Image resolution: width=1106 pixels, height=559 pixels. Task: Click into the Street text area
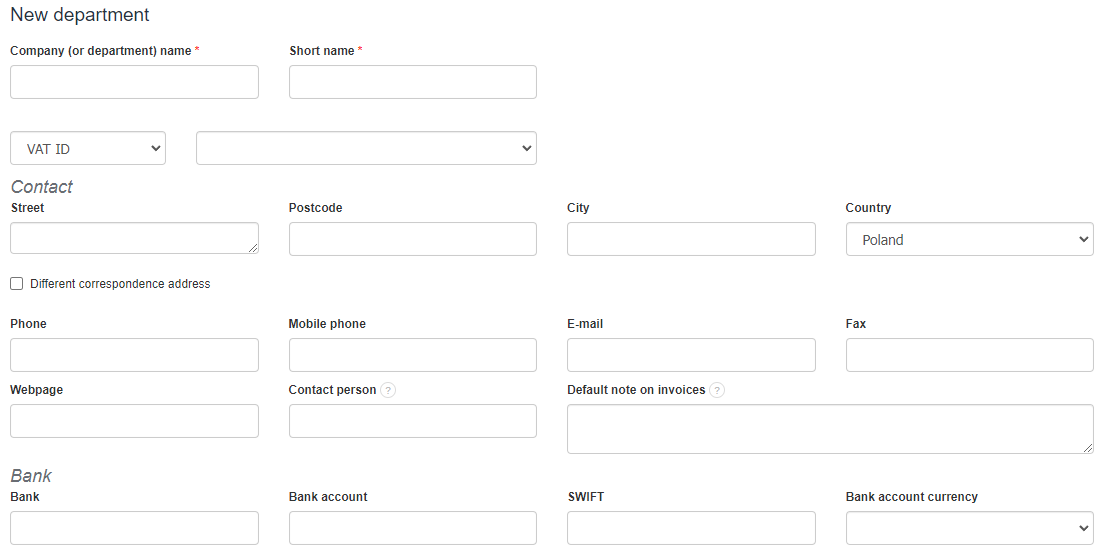point(134,238)
